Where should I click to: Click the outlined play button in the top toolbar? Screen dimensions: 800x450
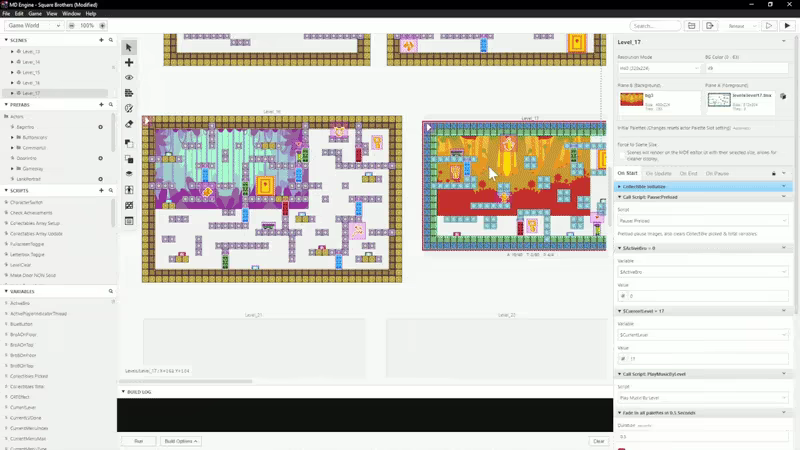(768, 26)
